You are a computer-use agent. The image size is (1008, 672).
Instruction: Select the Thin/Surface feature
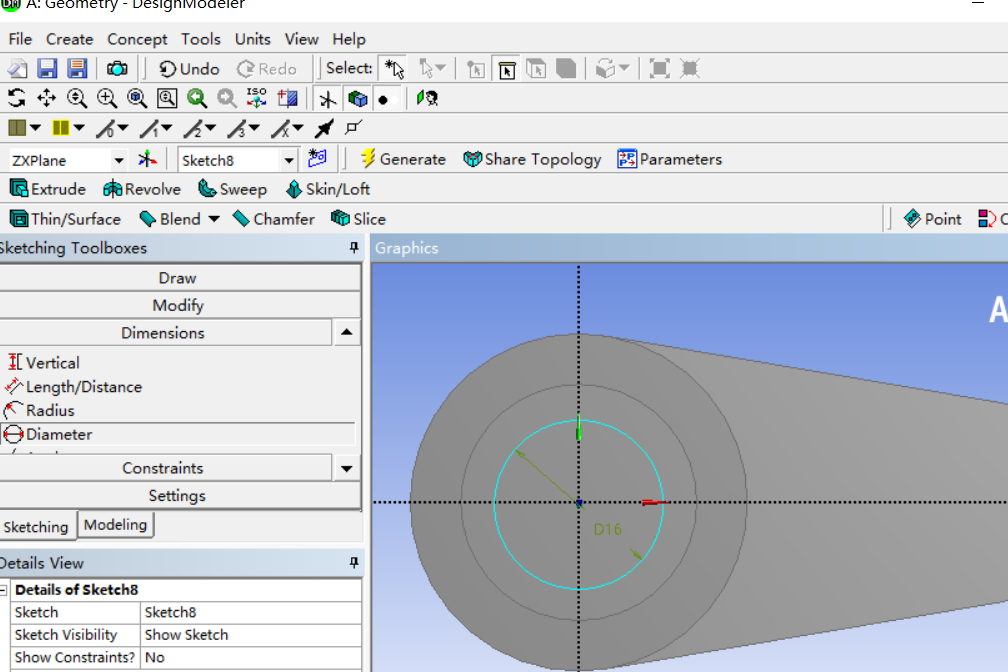tap(65, 219)
